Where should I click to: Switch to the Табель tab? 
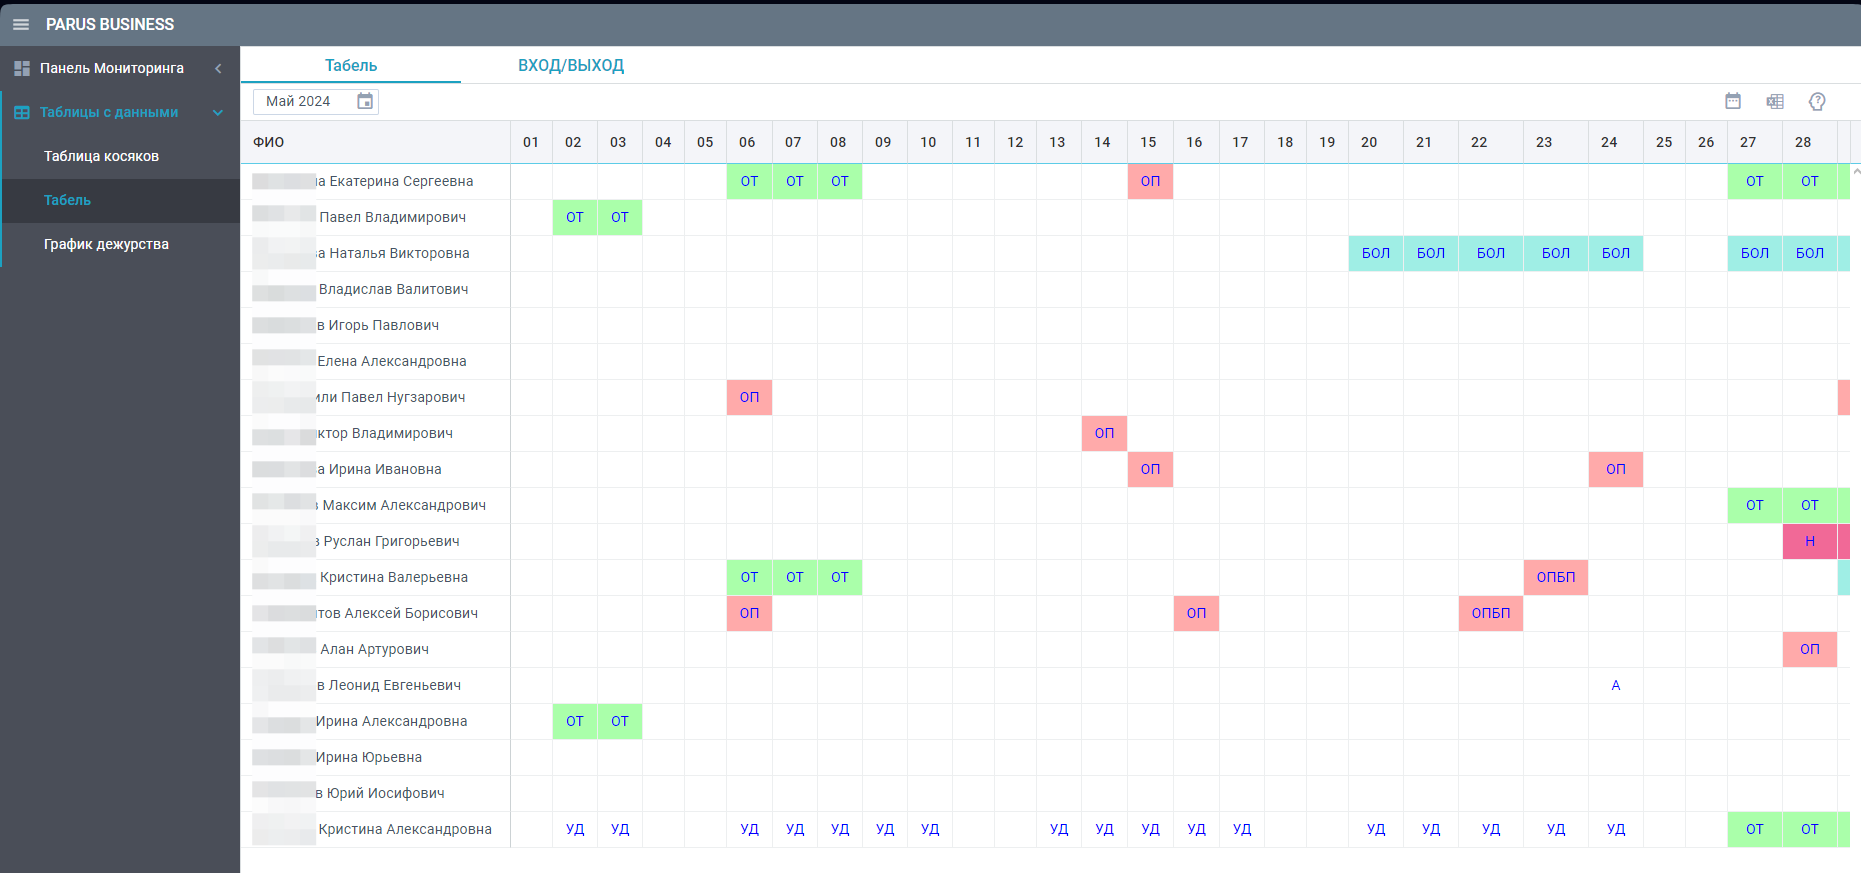coord(351,65)
